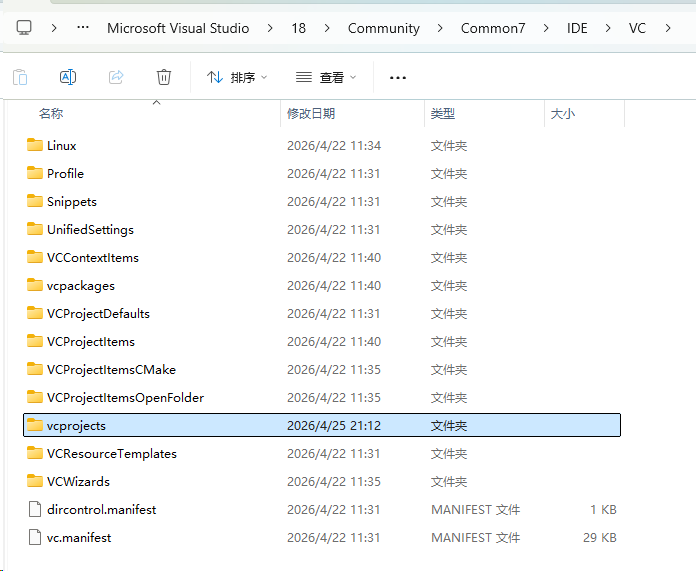The width and height of the screenshot is (696, 571).
Task: Click the share icon in the toolbar
Action: tap(116, 77)
